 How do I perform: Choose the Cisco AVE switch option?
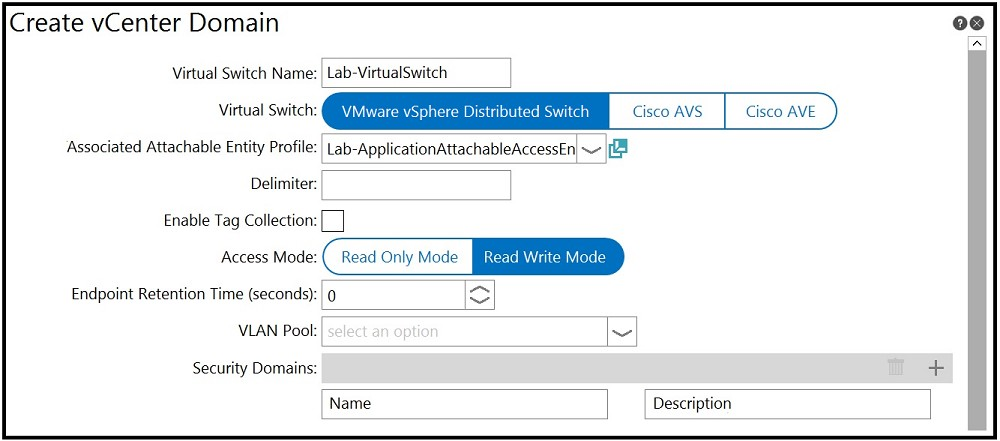[780, 111]
